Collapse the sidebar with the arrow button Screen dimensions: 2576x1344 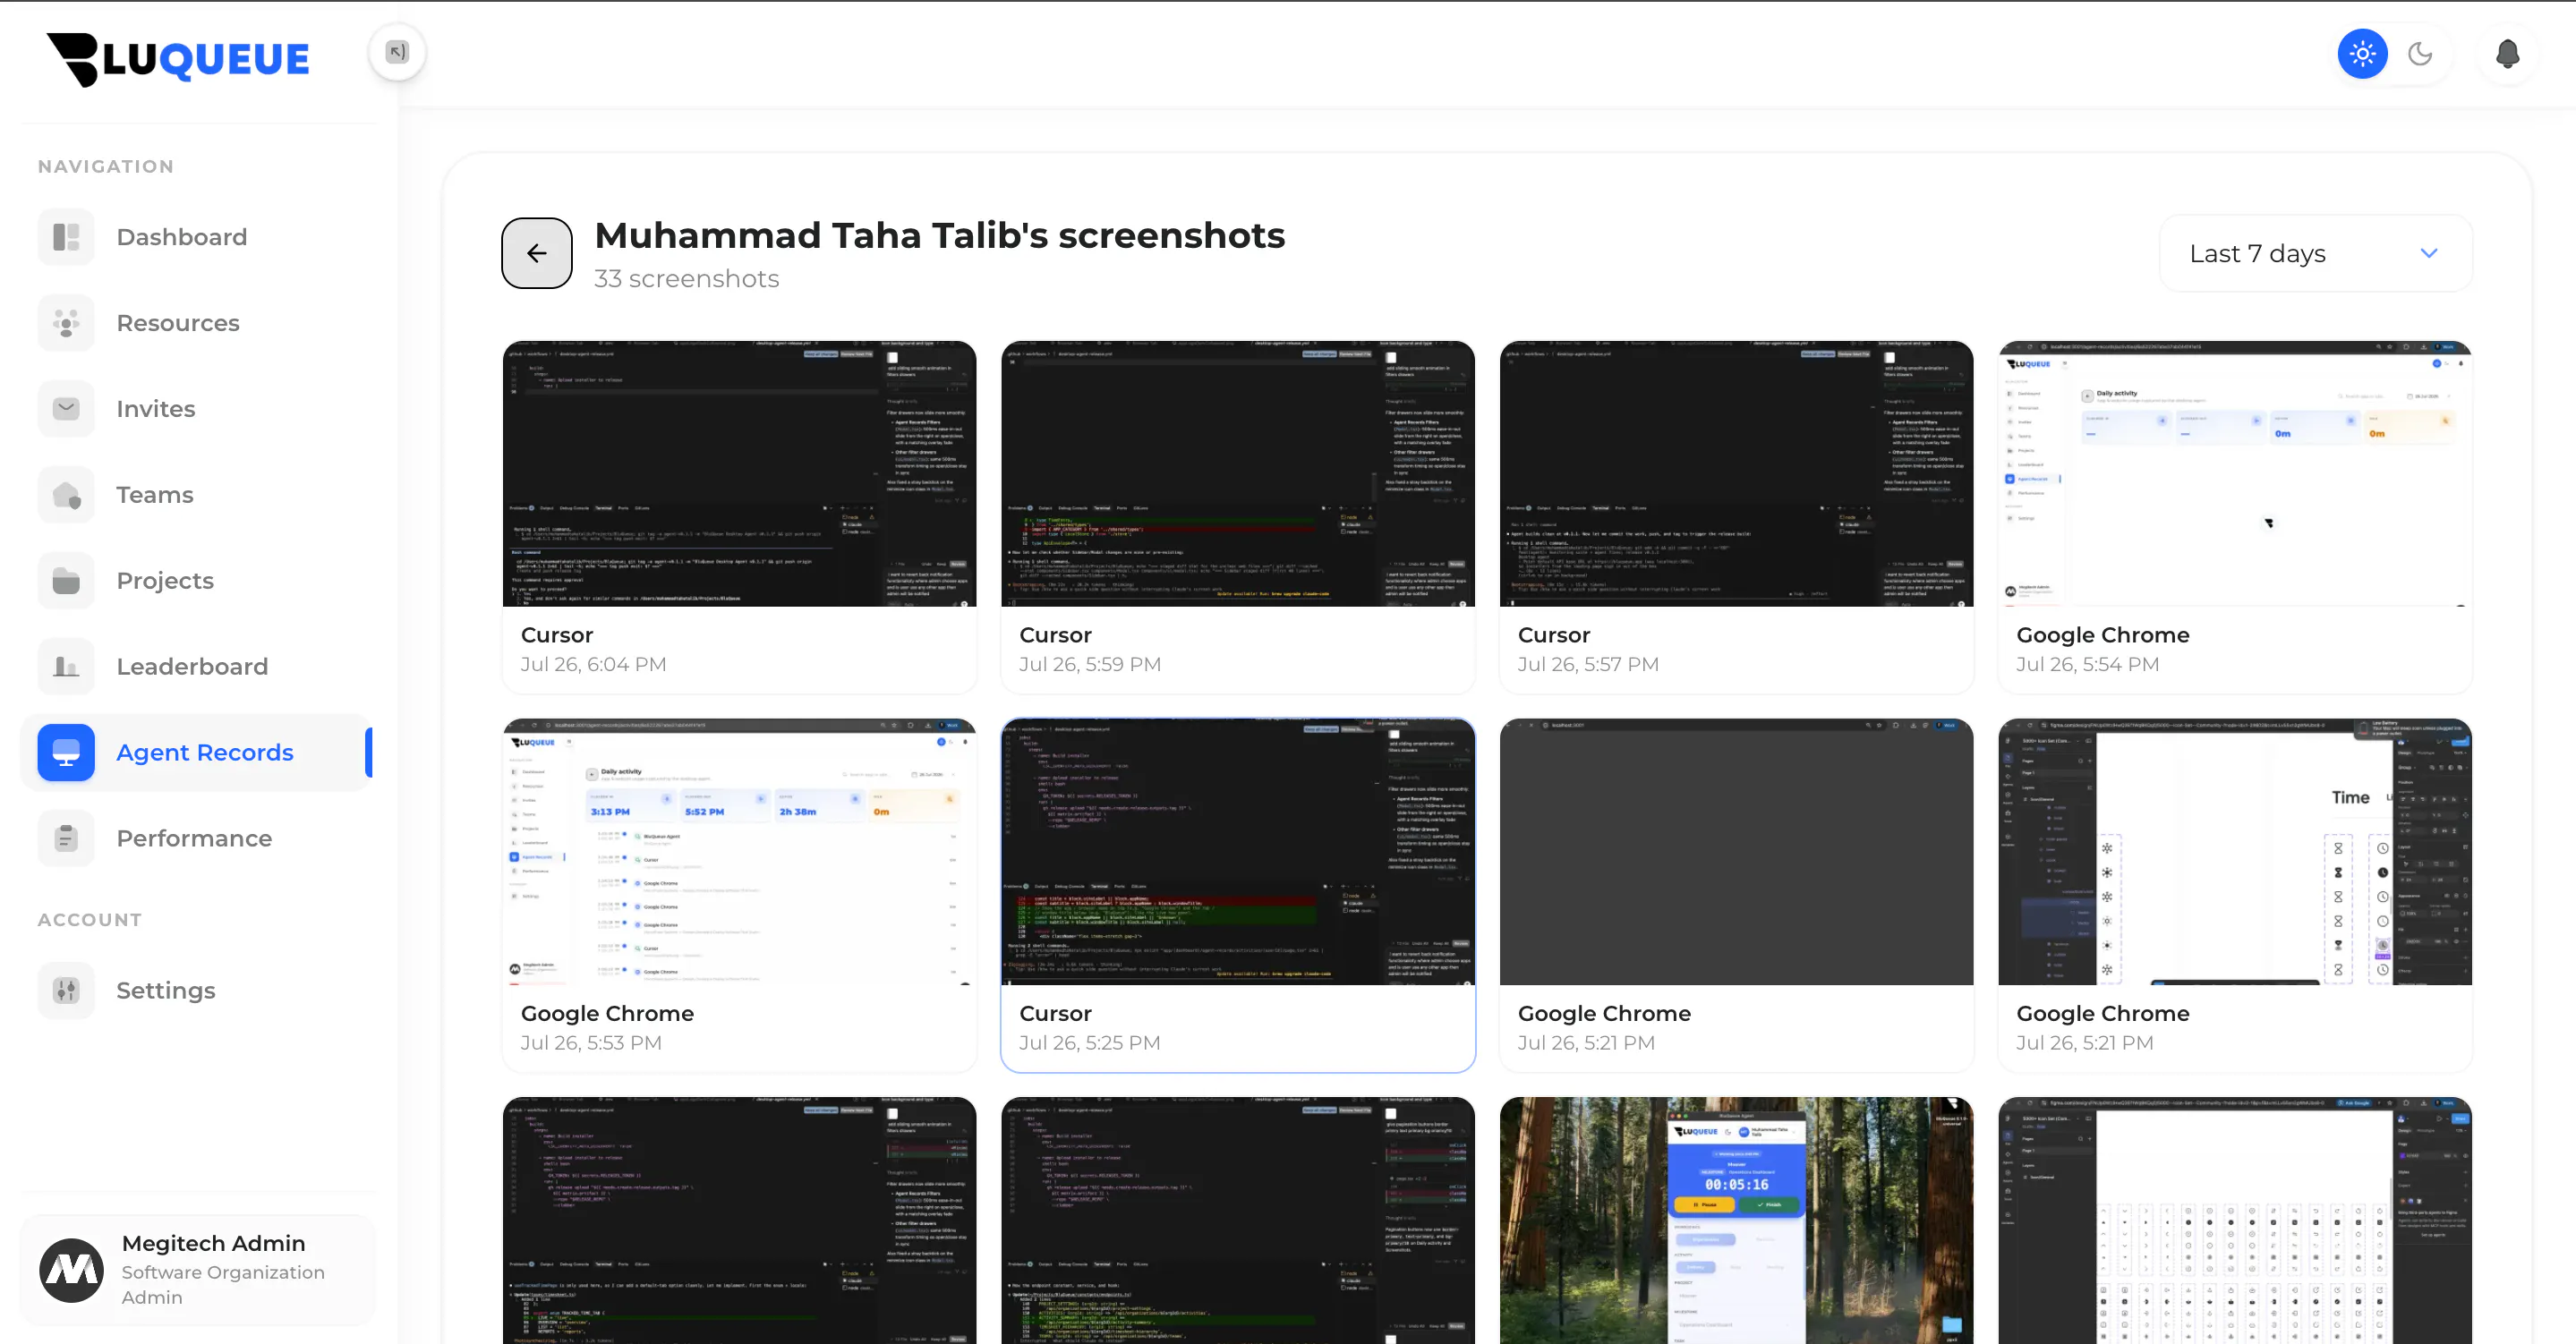(397, 52)
